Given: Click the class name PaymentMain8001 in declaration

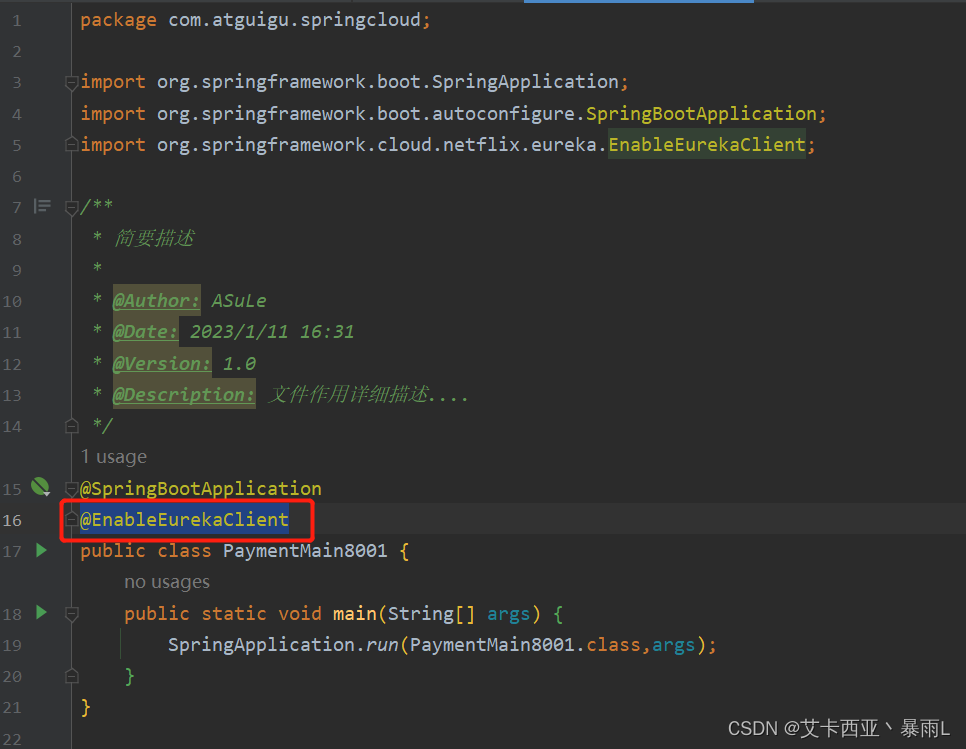Looking at the screenshot, I should (305, 551).
